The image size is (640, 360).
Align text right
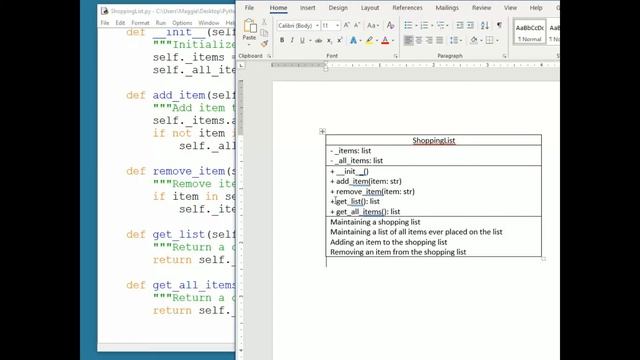[429, 40]
